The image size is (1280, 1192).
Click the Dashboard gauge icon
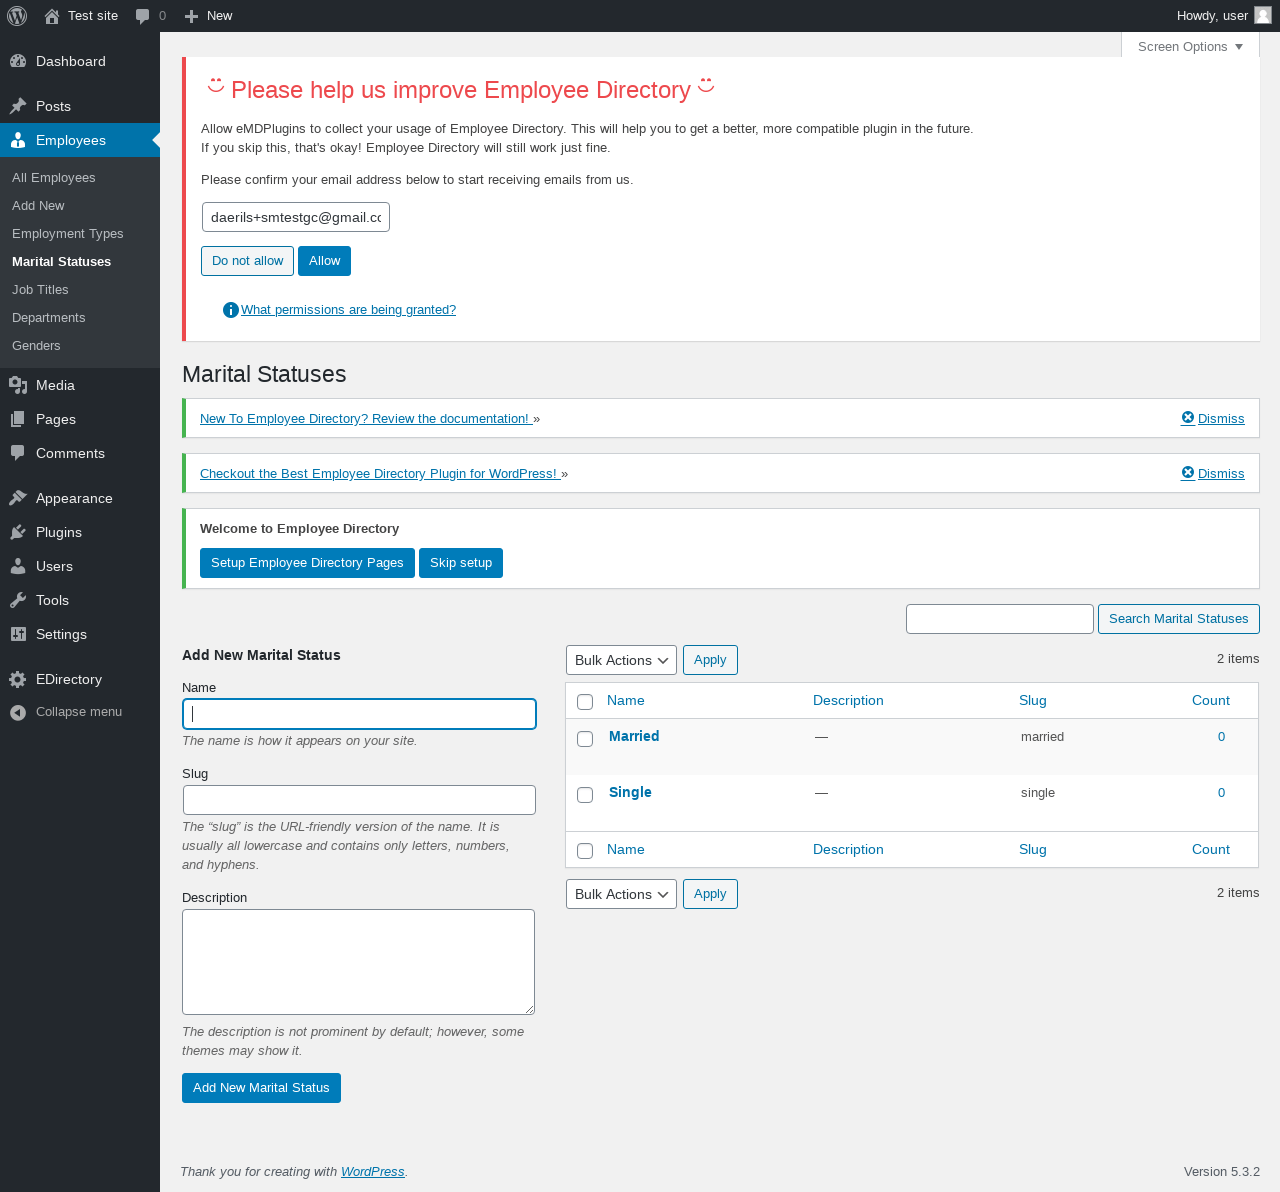tap(18, 61)
